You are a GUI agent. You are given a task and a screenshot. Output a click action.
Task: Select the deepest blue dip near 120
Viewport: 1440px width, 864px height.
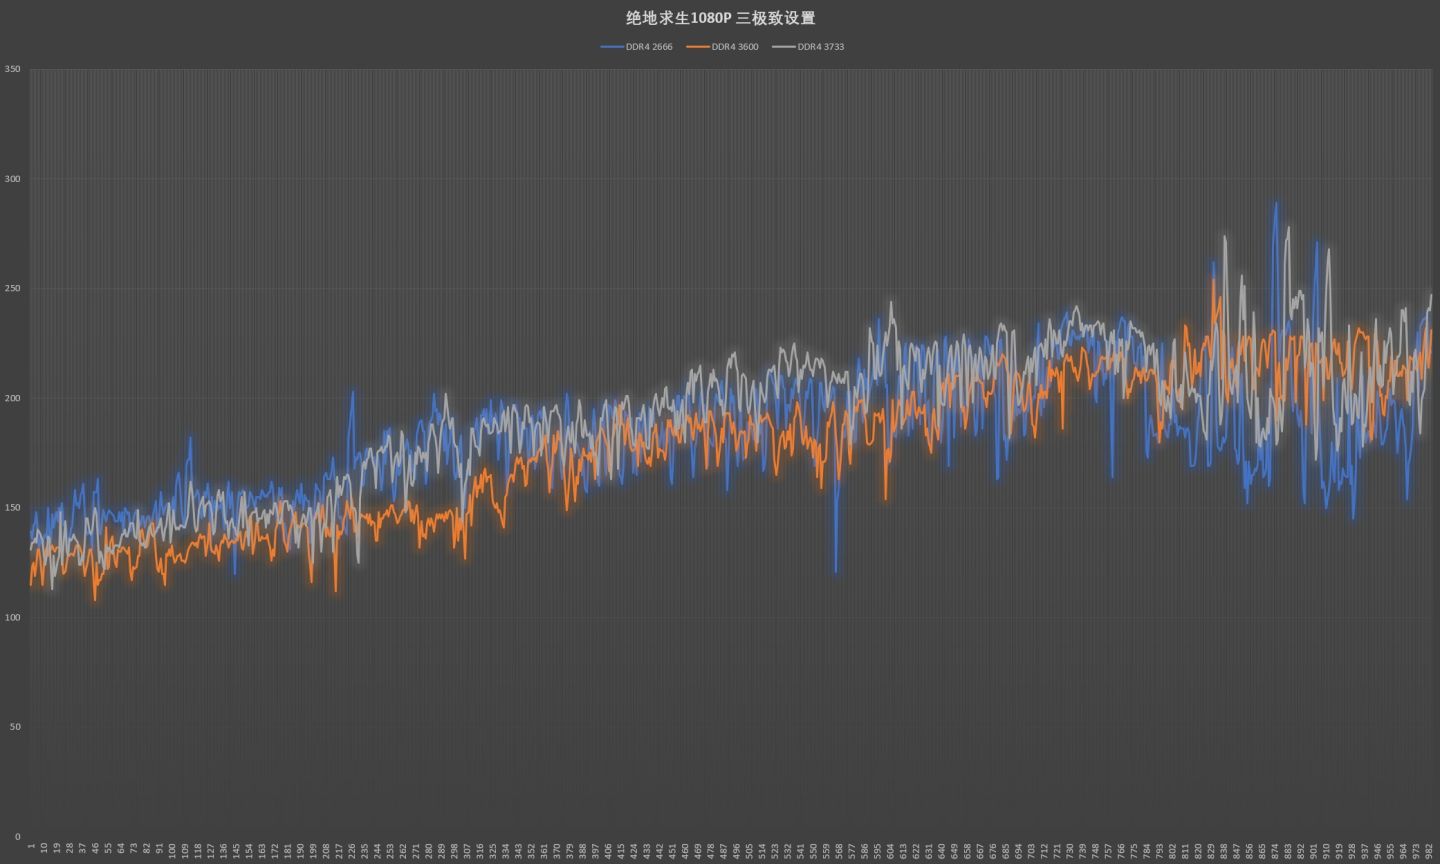836,571
